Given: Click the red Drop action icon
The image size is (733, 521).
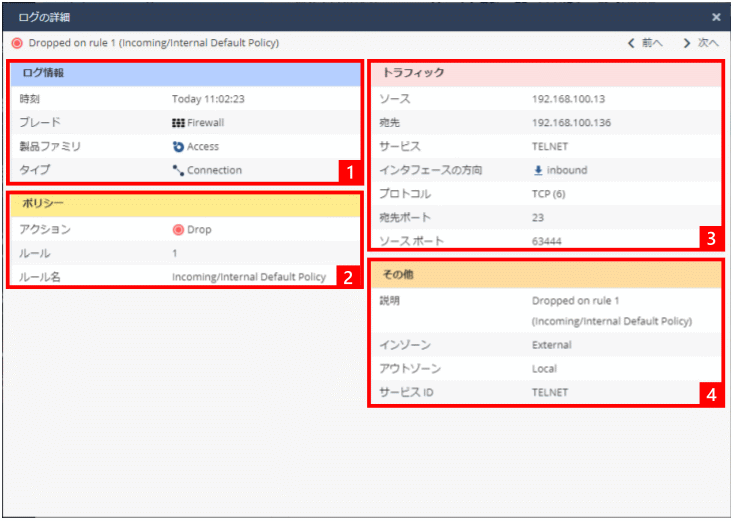Looking at the screenshot, I should coord(179,230).
